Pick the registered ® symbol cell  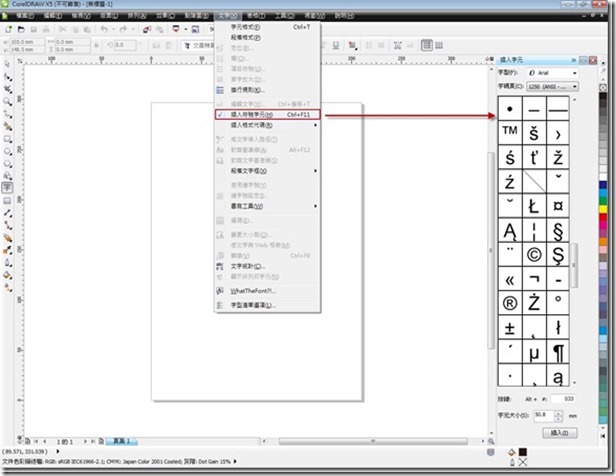[x=510, y=303]
